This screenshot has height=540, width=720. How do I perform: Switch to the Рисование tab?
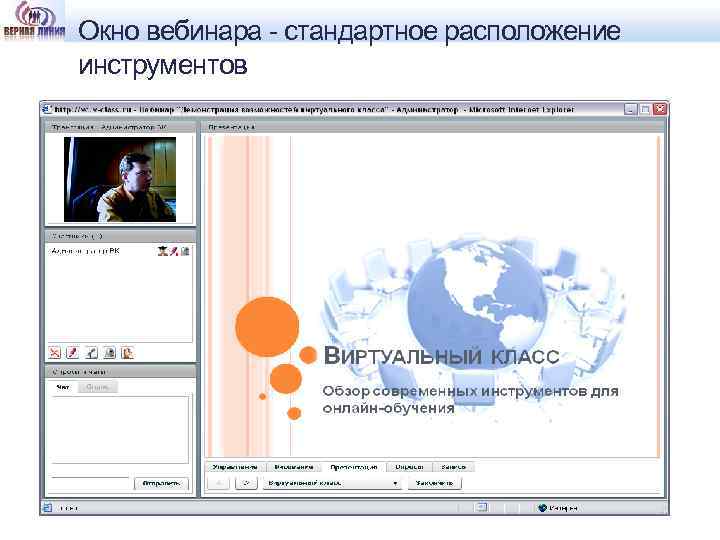pyautogui.click(x=294, y=467)
